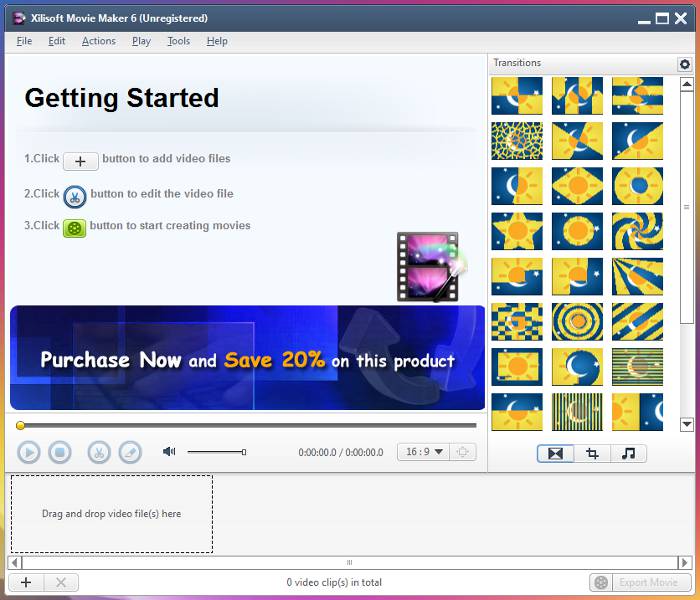The width and height of the screenshot is (700, 600).
Task: Click the effects edit icon beside scissors
Action: [130, 452]
